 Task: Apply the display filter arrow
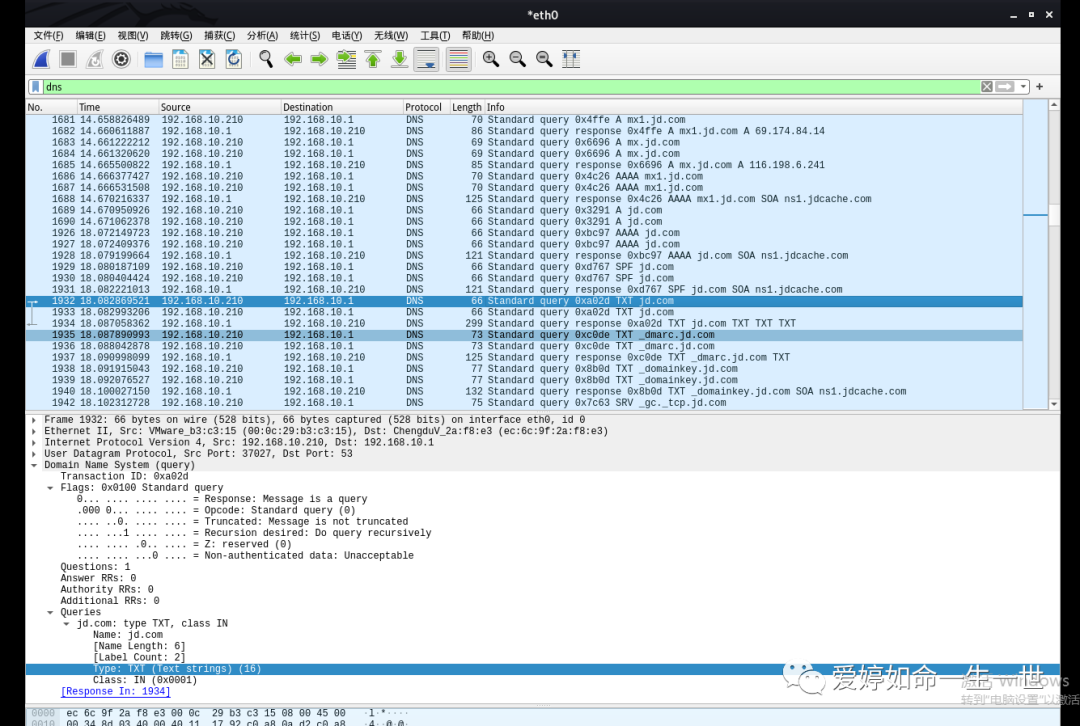(x=1005, y=87)
